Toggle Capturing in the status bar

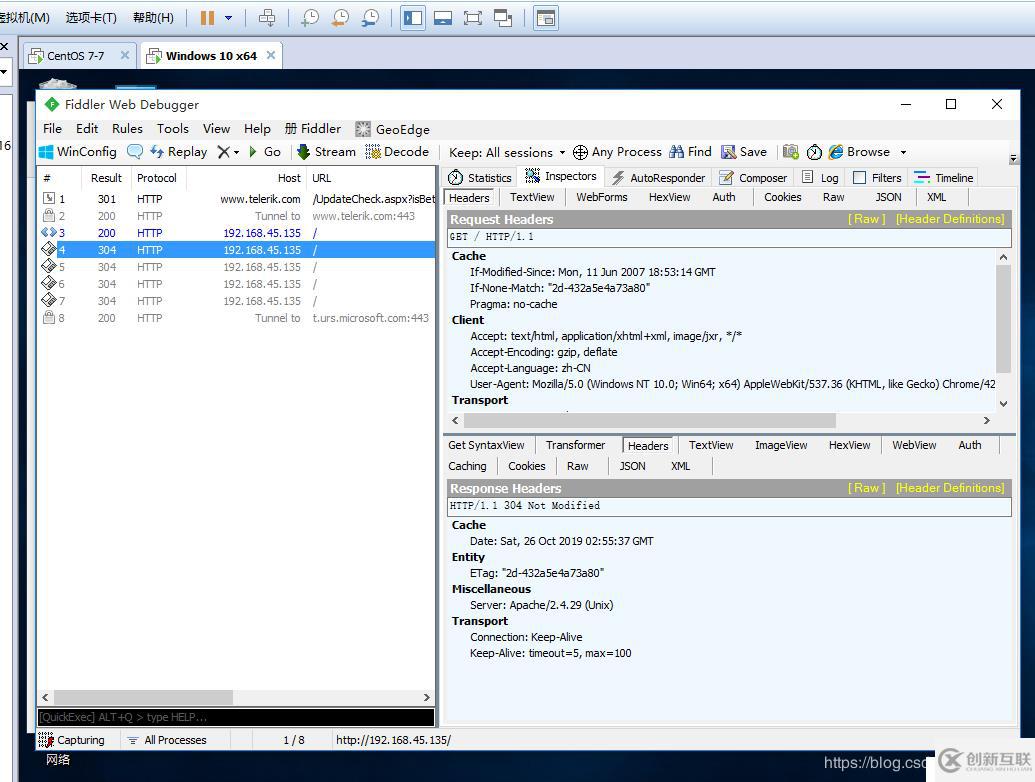click(x=71, y=740)
